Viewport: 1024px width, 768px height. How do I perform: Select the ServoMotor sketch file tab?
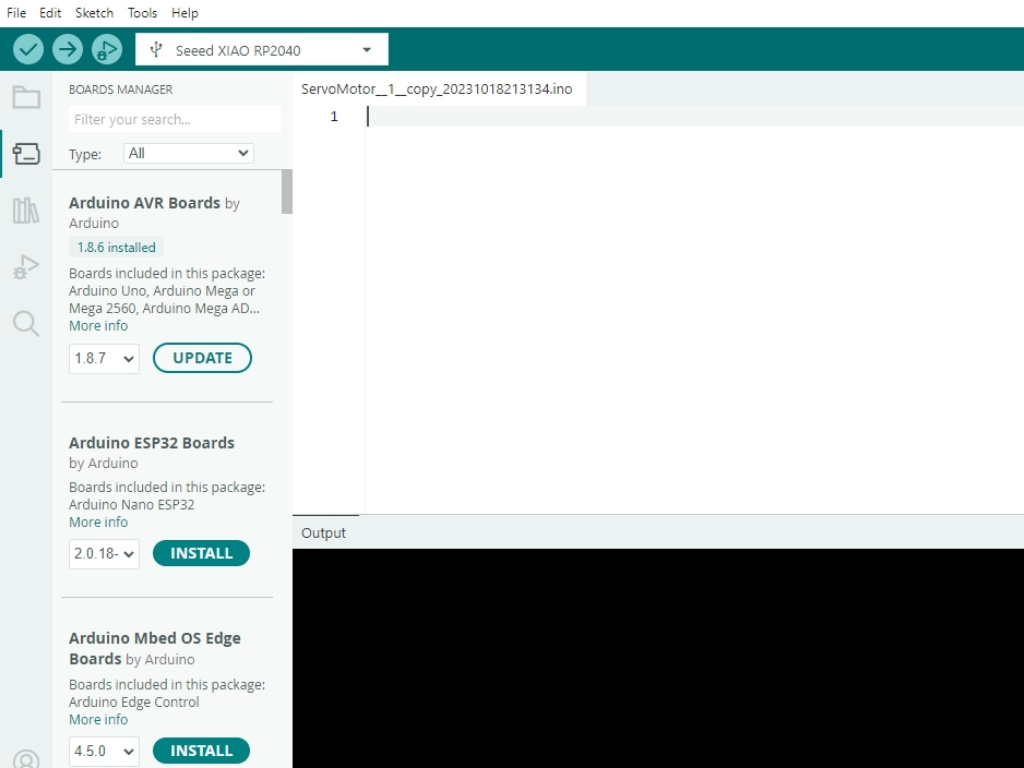pos(436,89)
